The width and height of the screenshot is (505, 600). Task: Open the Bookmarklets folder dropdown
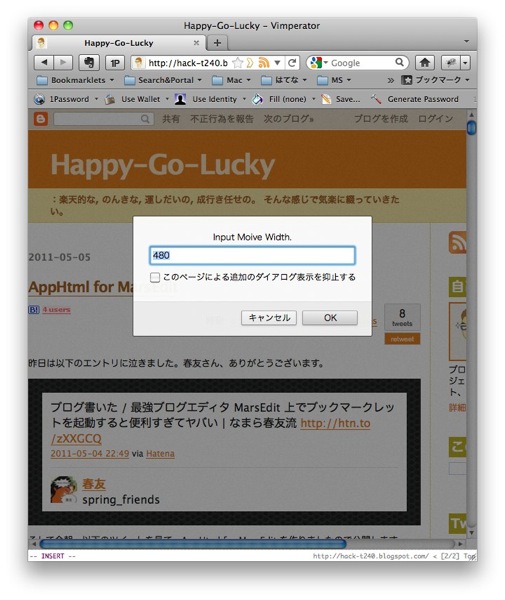pos(75,80)
